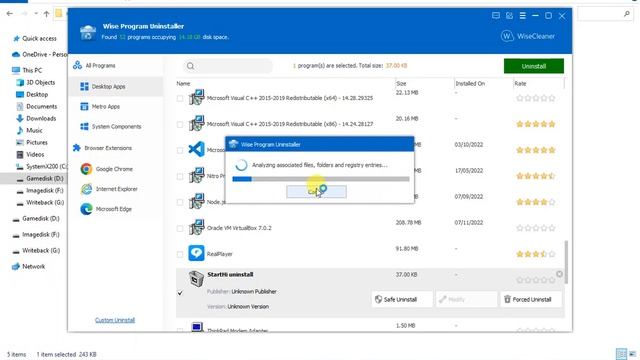This screenshot has width=640, height=360.
Task: Close StartHi expanded details circle icon
Action: click(x=559, y=274)
